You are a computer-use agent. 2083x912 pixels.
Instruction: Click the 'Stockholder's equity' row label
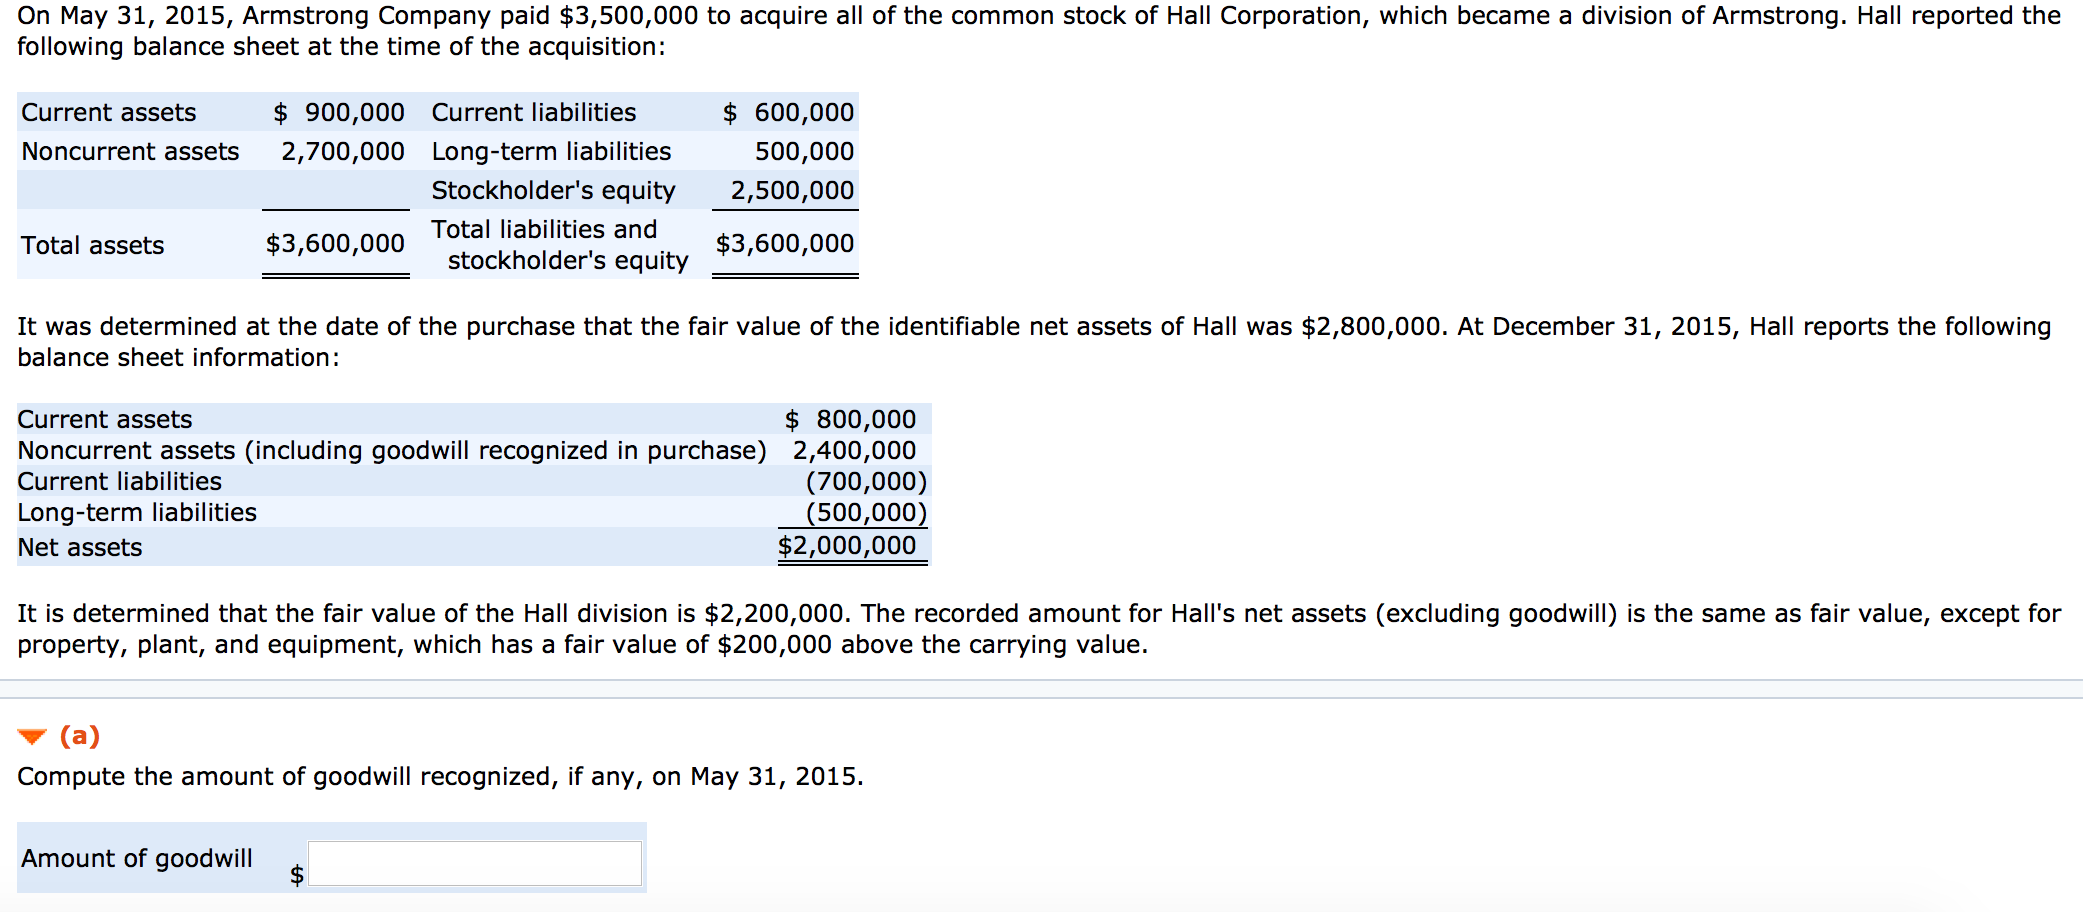point(554,190)
